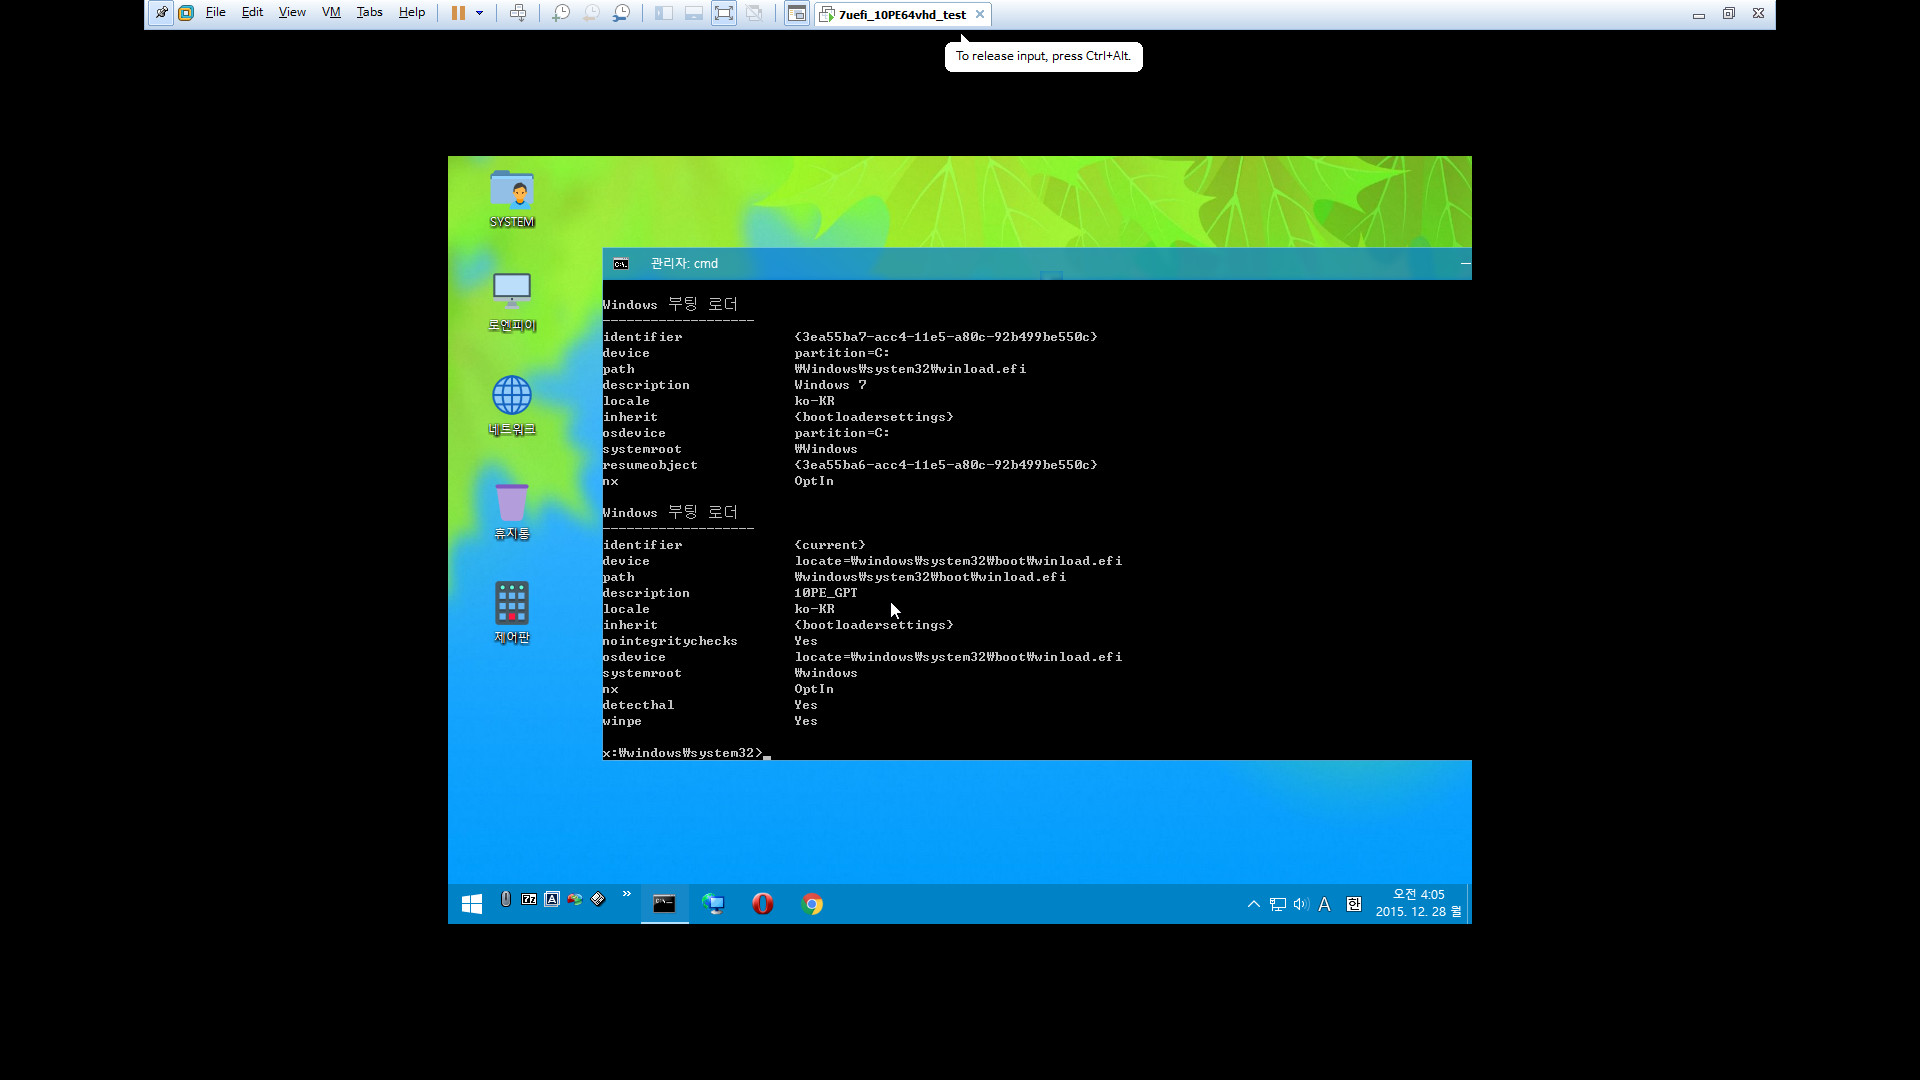Click the resumeobject entry in cmd output
This screenshot has height=1080, width=1920.
pos(650,465)
